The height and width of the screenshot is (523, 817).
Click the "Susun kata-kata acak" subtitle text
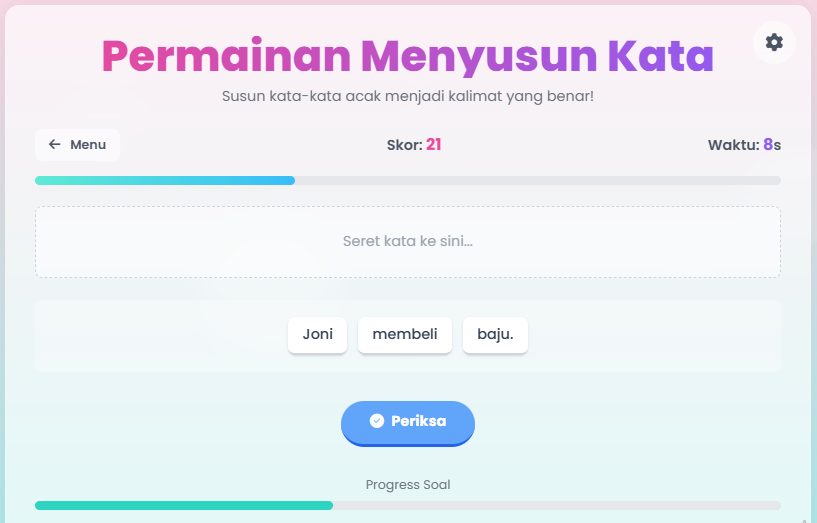pyautogui.click(x=408, y=97)
